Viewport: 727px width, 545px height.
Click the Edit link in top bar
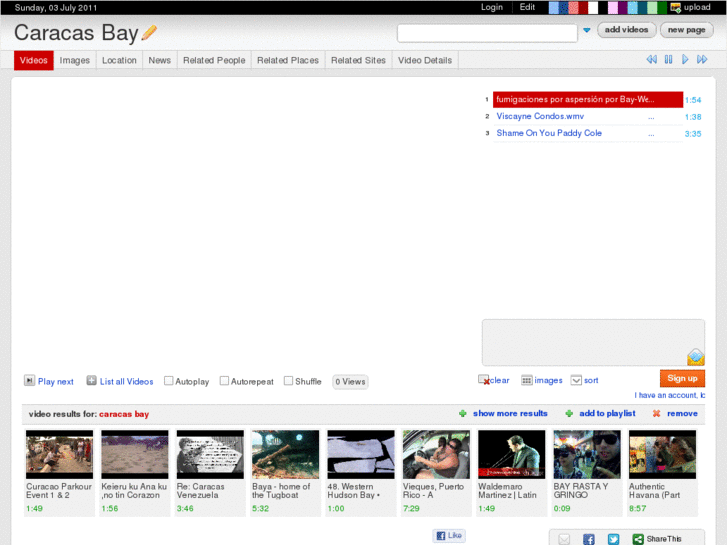click(x=527, y=7)
